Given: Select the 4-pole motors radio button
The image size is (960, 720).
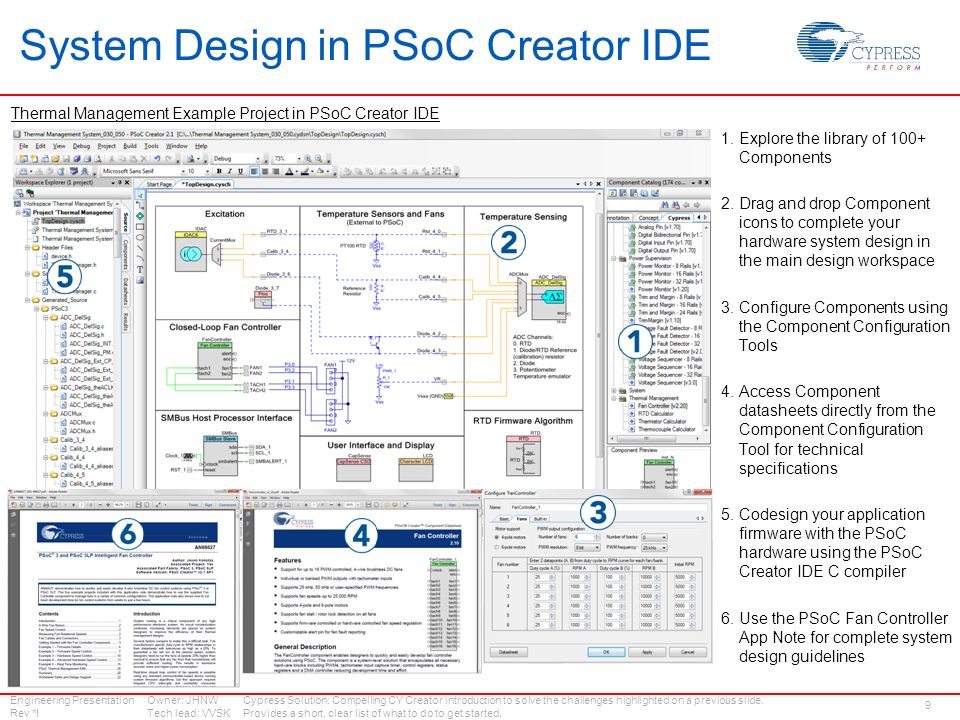Looking at the screenshot, I should 497,537.
